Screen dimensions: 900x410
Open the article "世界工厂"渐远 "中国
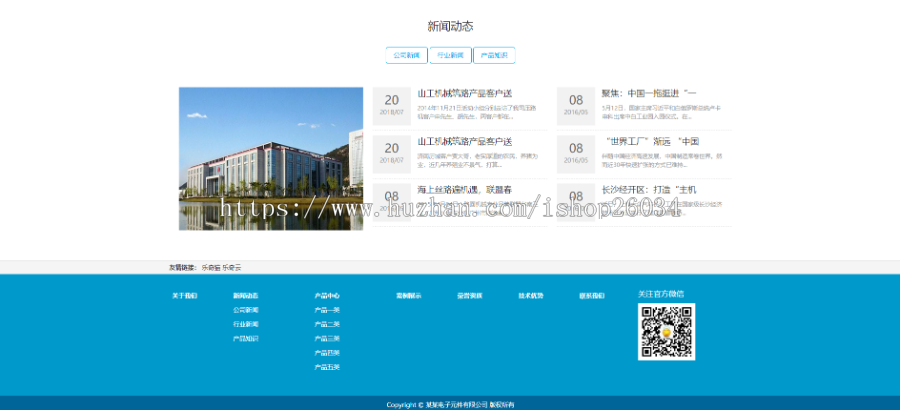coord(653,141)
